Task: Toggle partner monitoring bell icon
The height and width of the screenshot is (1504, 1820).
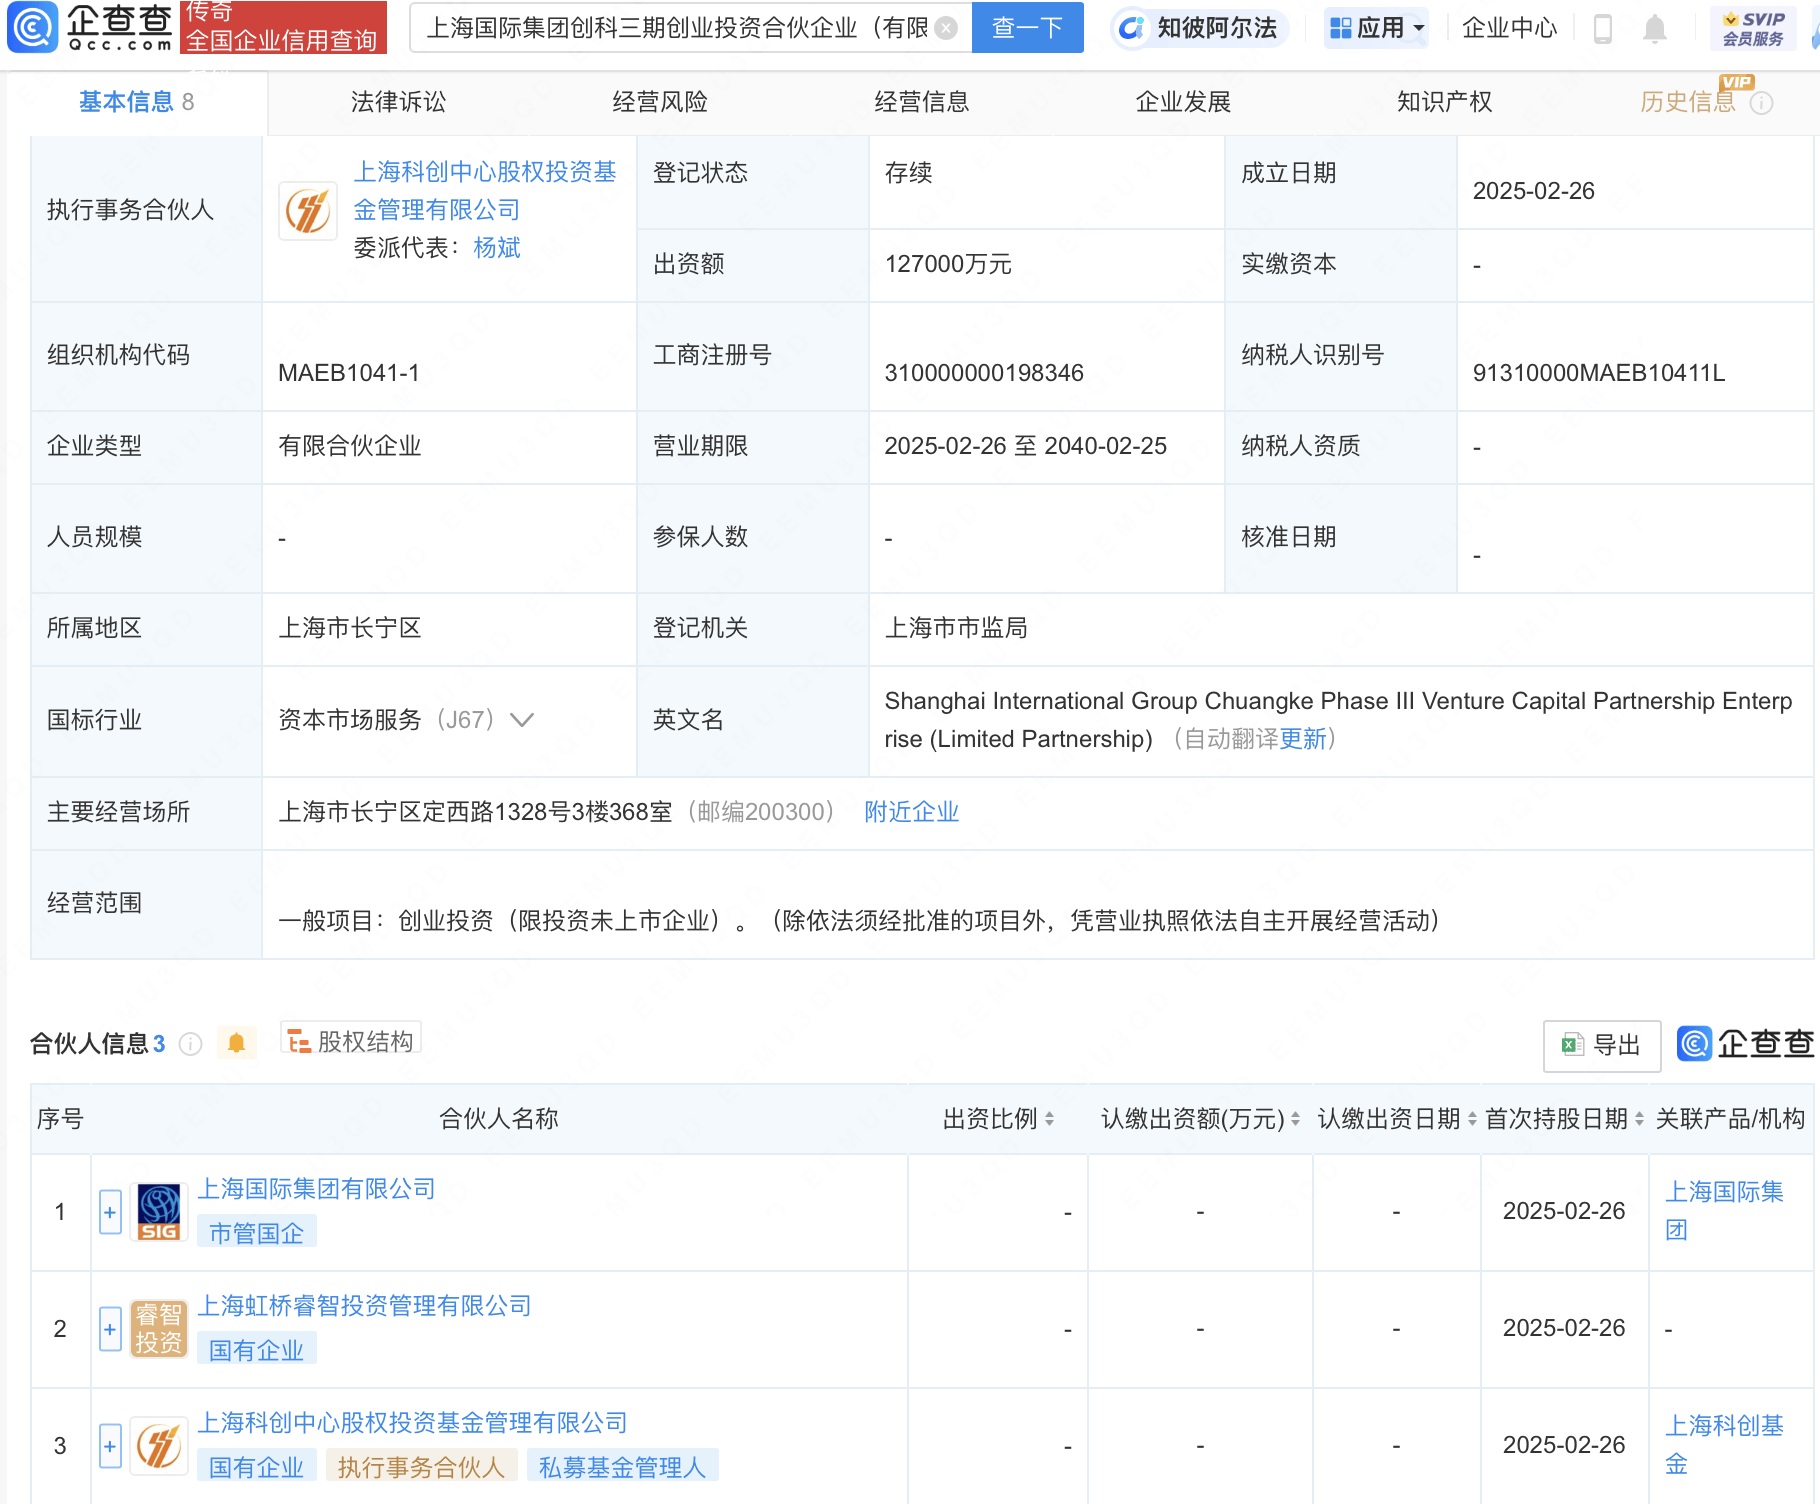Action: click(x=236, y=1043)
